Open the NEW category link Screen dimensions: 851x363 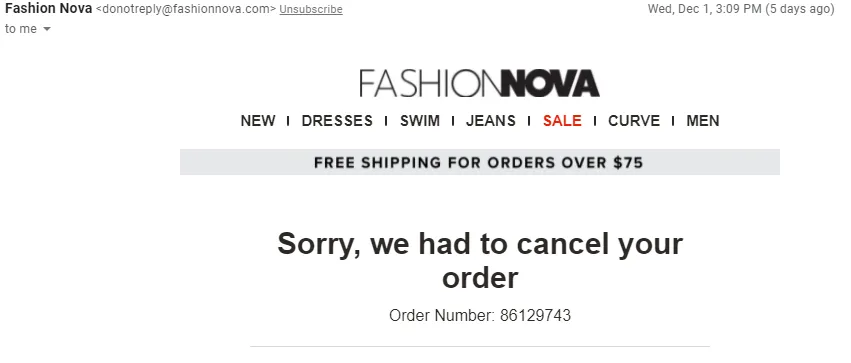coord(258,120)
